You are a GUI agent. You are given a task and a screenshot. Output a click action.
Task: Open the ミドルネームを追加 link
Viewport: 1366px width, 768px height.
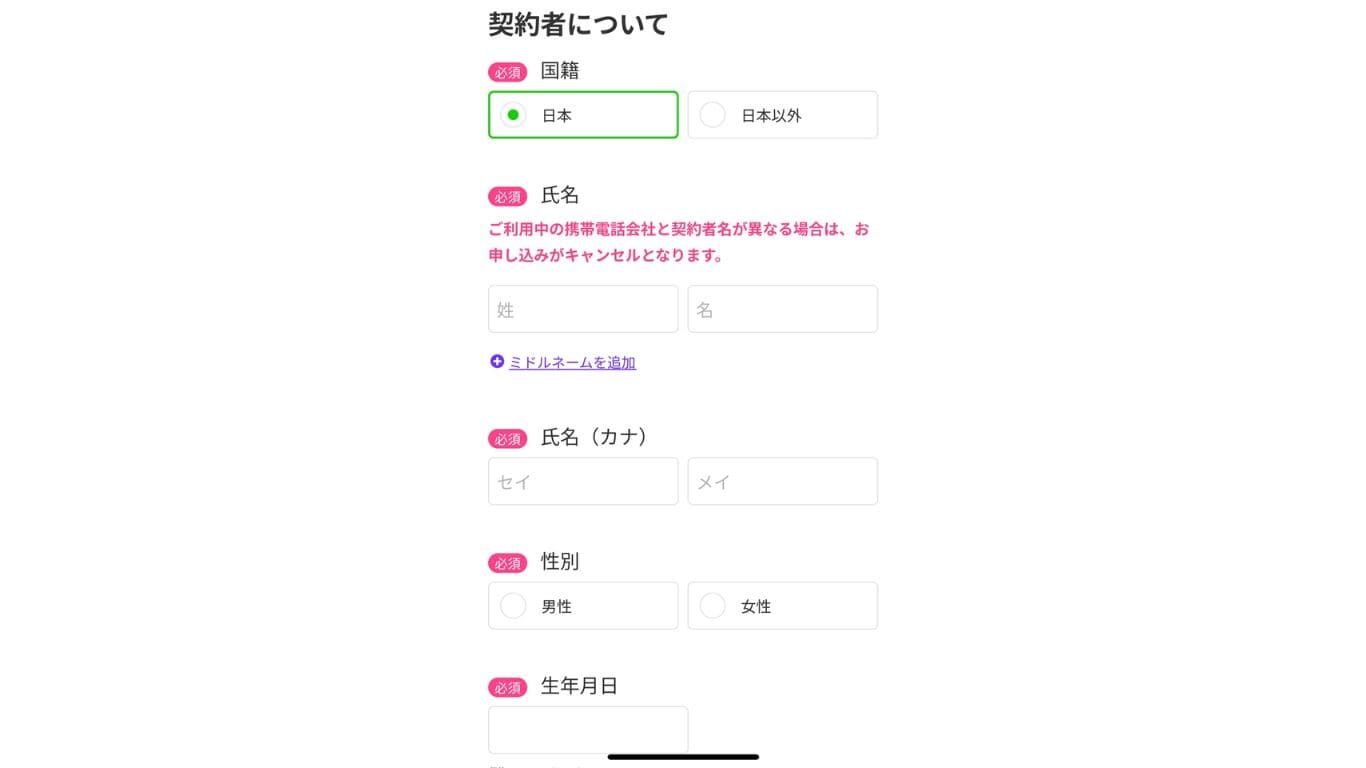571,362
